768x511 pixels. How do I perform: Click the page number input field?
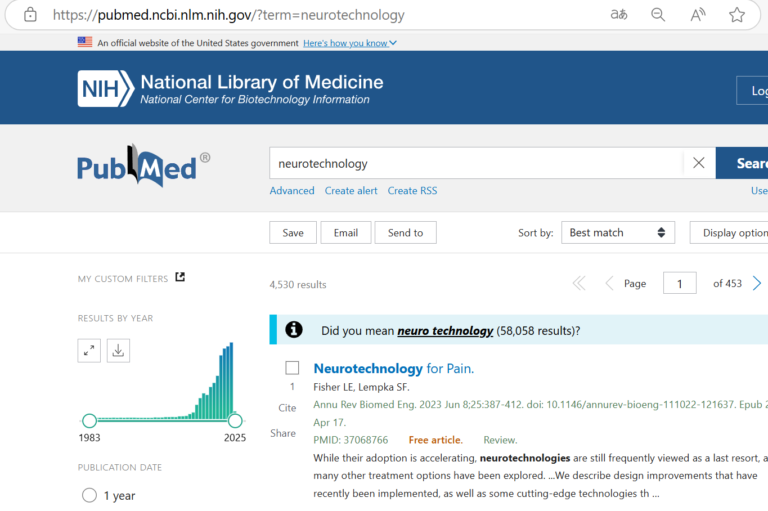tap(679, 283)
